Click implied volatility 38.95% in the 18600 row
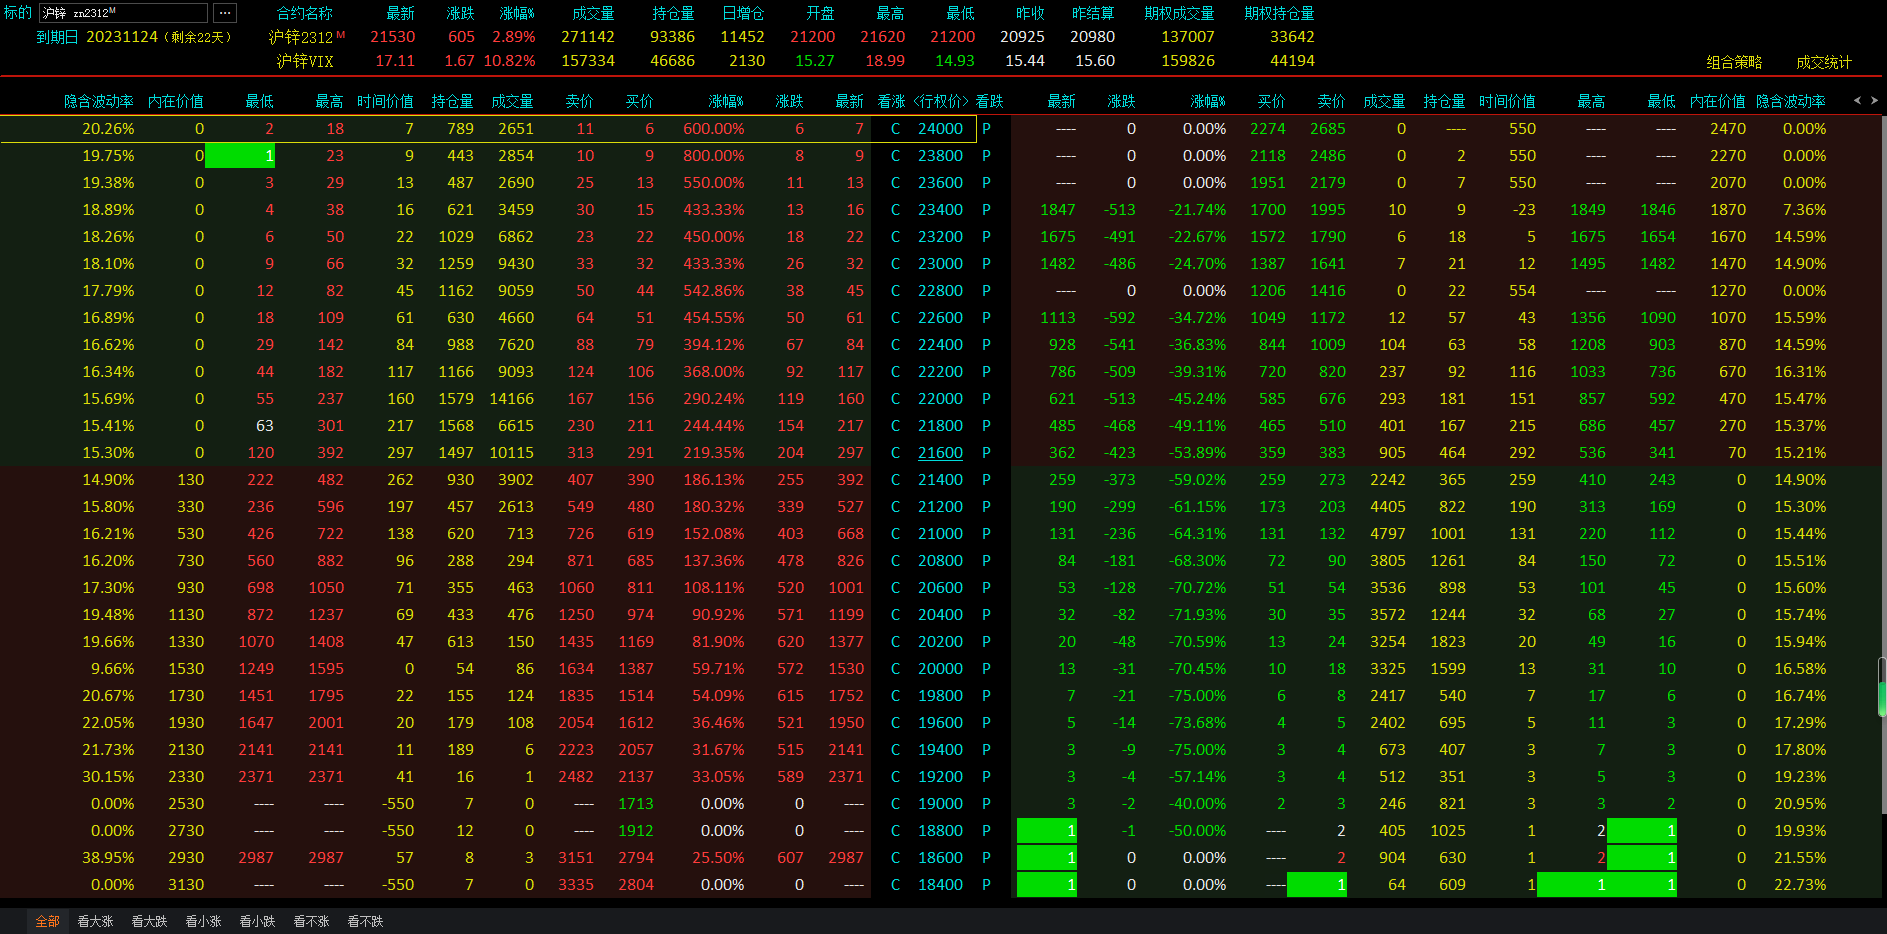 tap(108, 858)
